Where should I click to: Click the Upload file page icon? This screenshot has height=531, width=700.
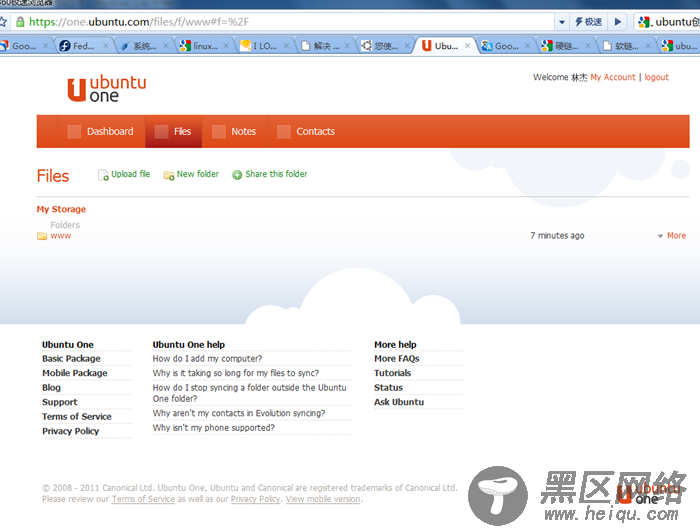coord(103,175)
